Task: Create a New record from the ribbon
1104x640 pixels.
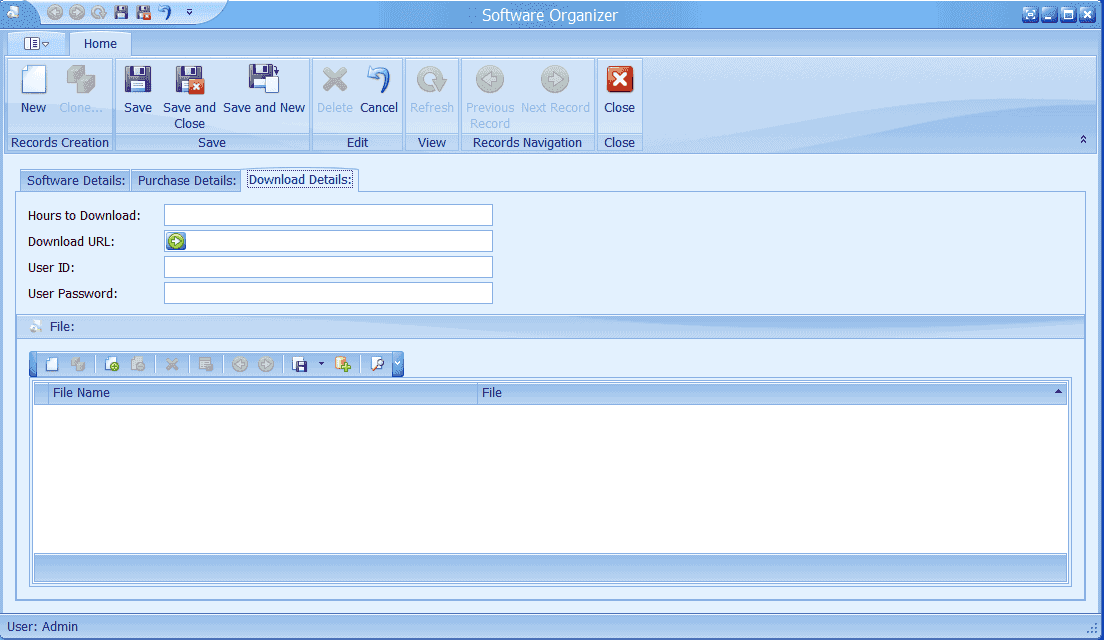Action: pos(33,90)
